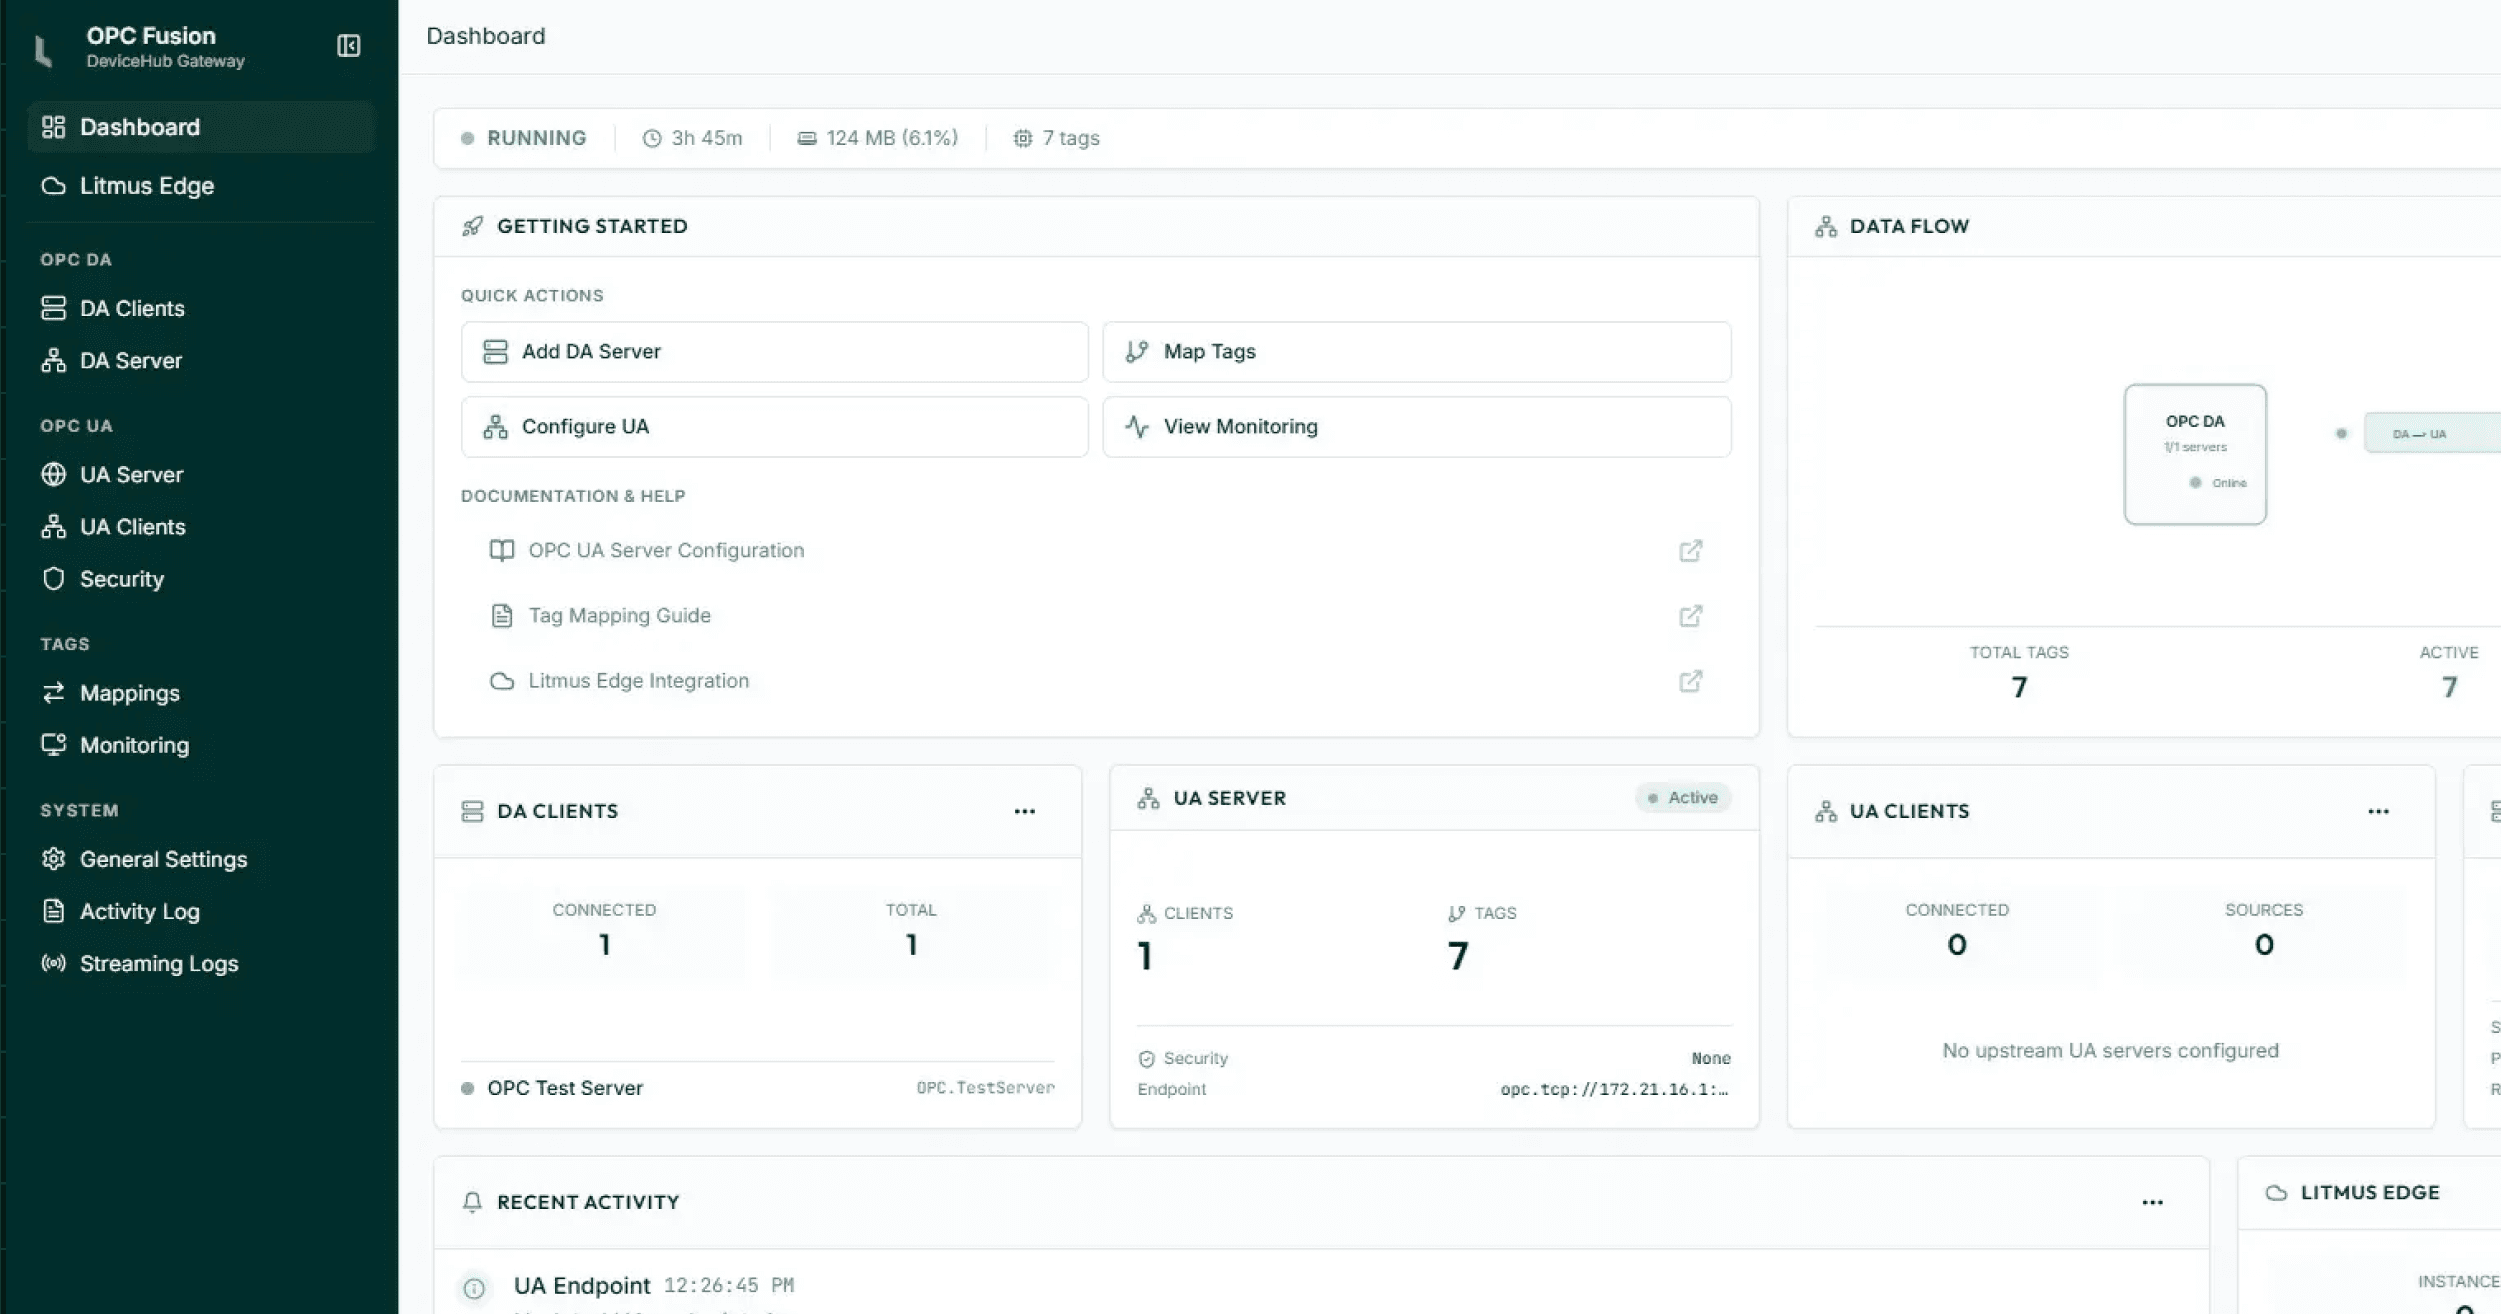
Task: Open the Litmus Edge Integration doc link
Action: click(1096, 680)
